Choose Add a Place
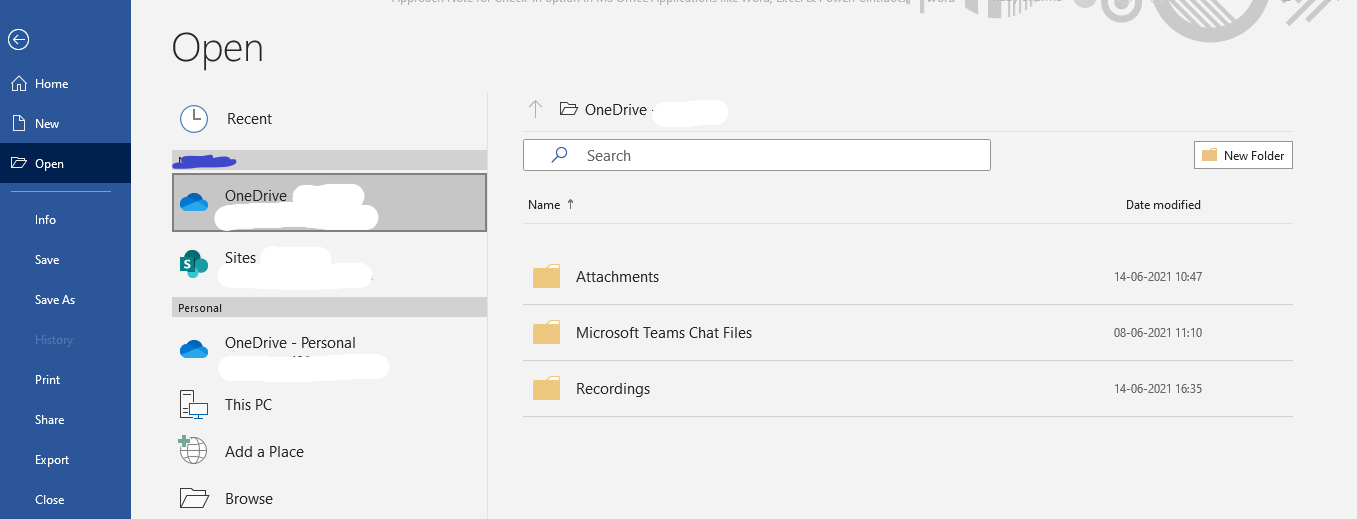This screenshot has width=1357, height=519. click(329, 452)
